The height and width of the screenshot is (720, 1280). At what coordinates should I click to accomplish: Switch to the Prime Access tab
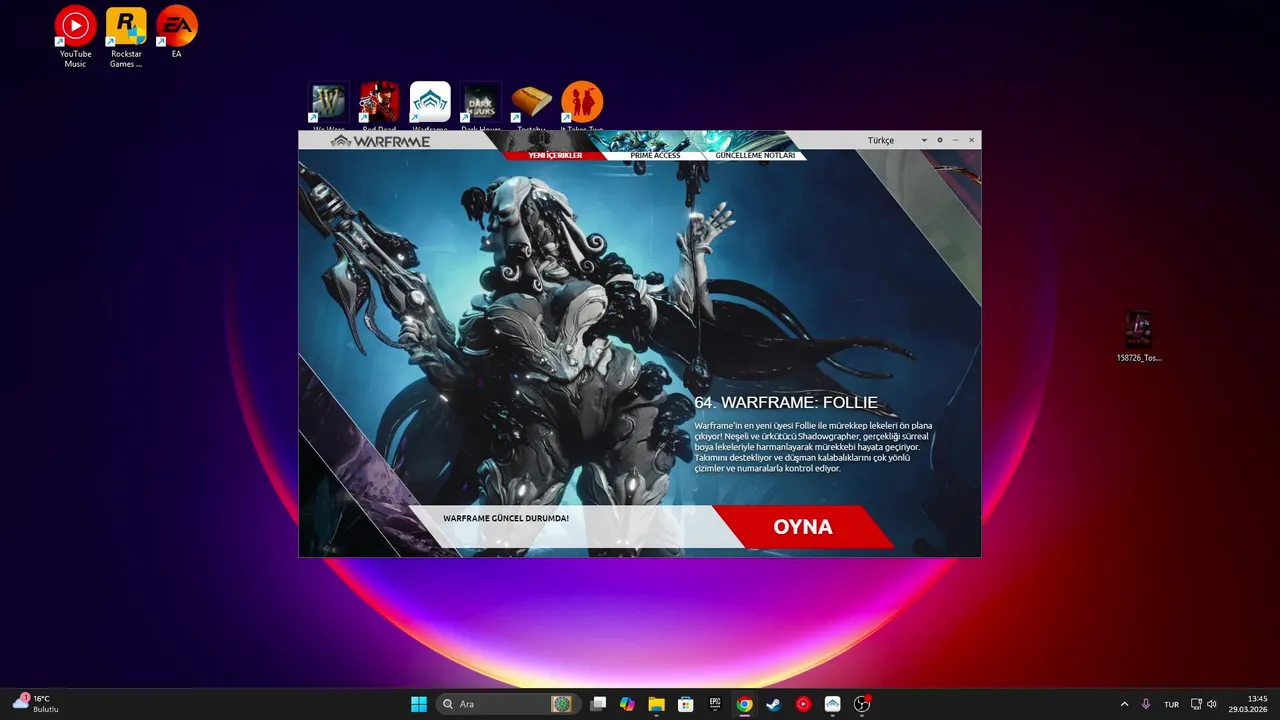point(655,155)
